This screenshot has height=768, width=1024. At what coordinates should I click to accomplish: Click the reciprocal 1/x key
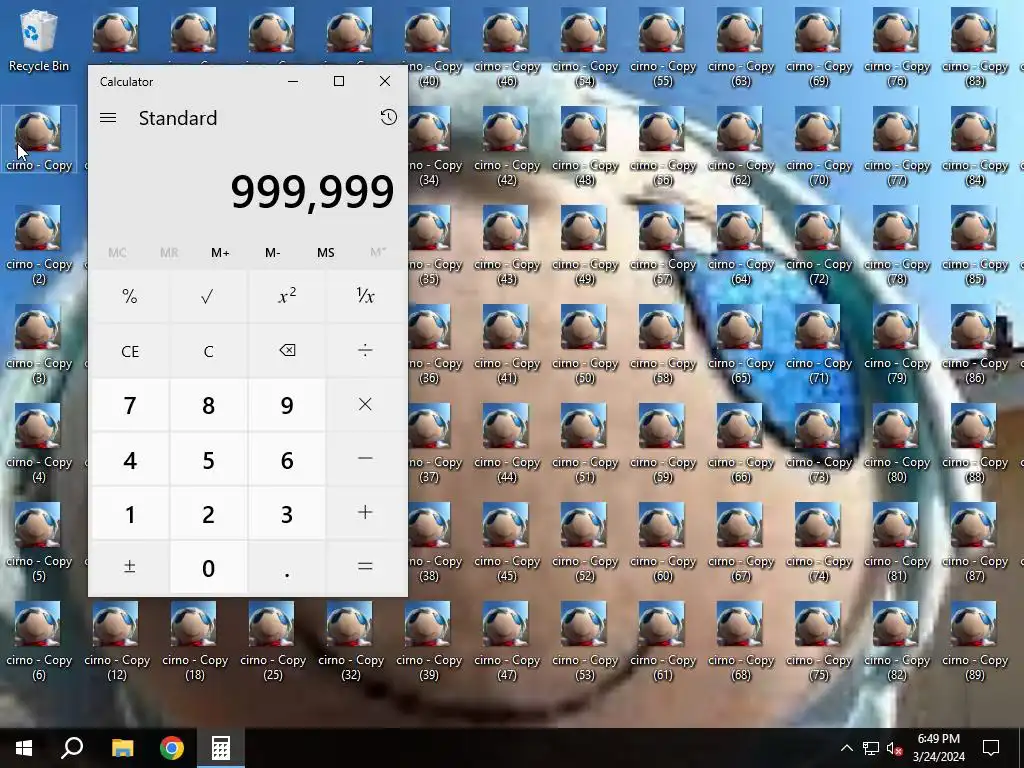(365, 297)
